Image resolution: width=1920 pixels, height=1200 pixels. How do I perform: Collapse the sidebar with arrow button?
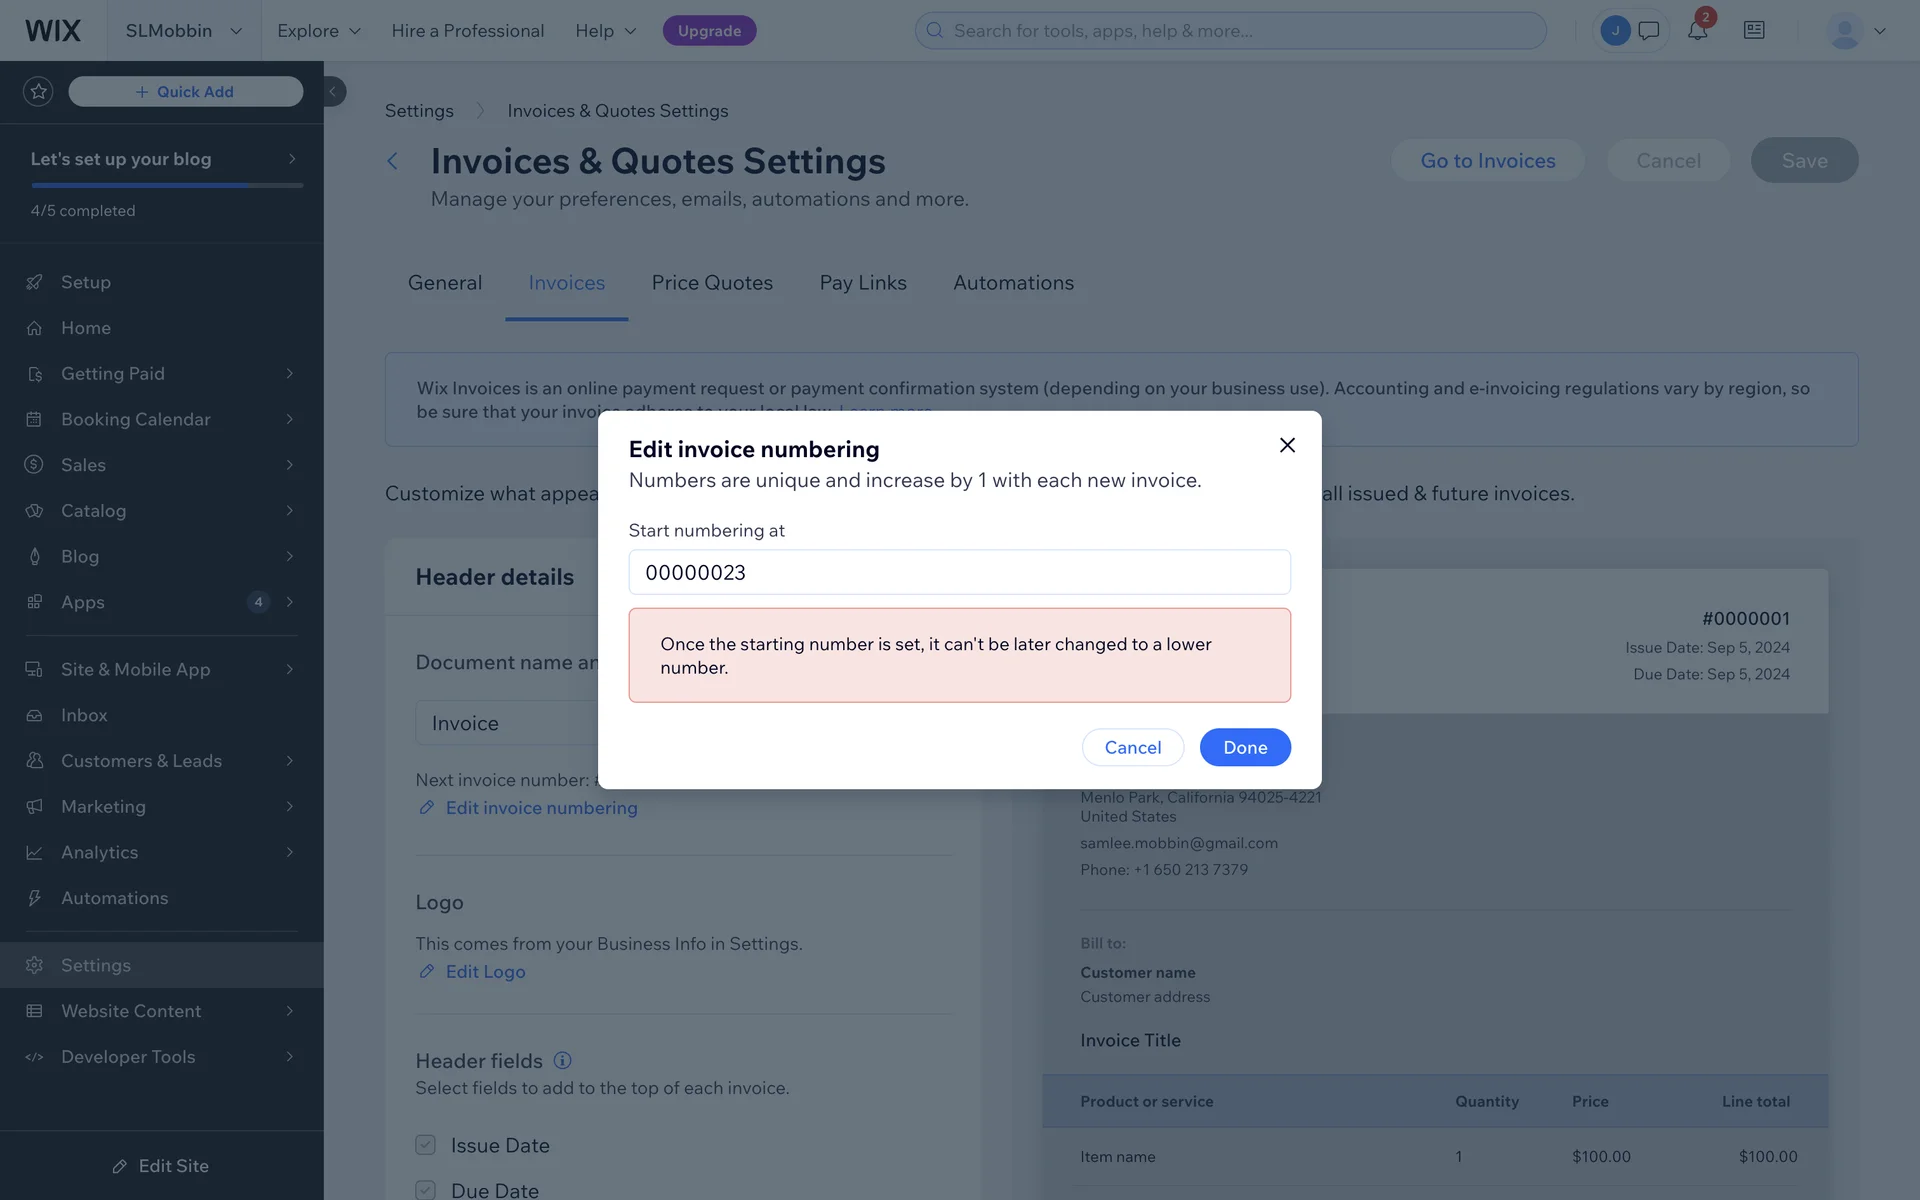(x=334, y=92)
